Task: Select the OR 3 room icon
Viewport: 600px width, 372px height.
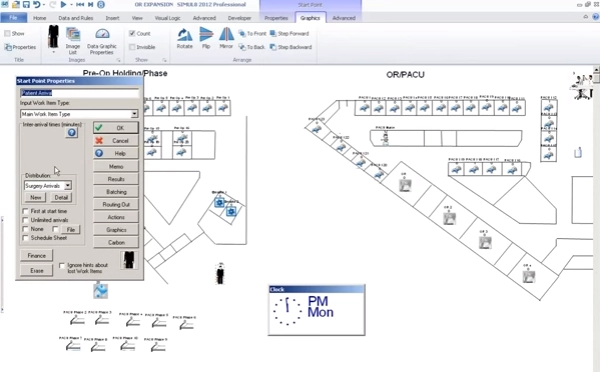Action: 485,242
